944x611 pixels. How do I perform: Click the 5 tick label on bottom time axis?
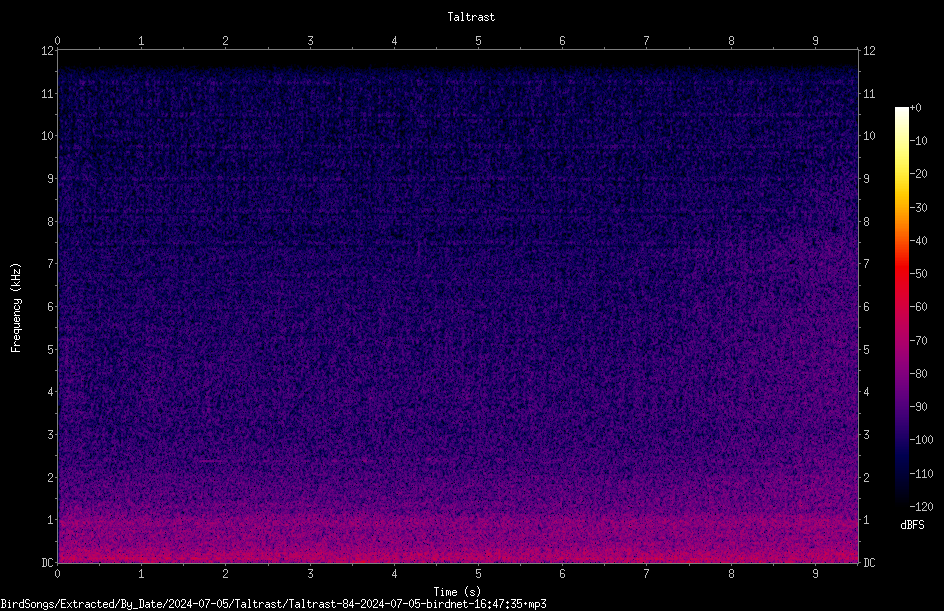point(478,574)
